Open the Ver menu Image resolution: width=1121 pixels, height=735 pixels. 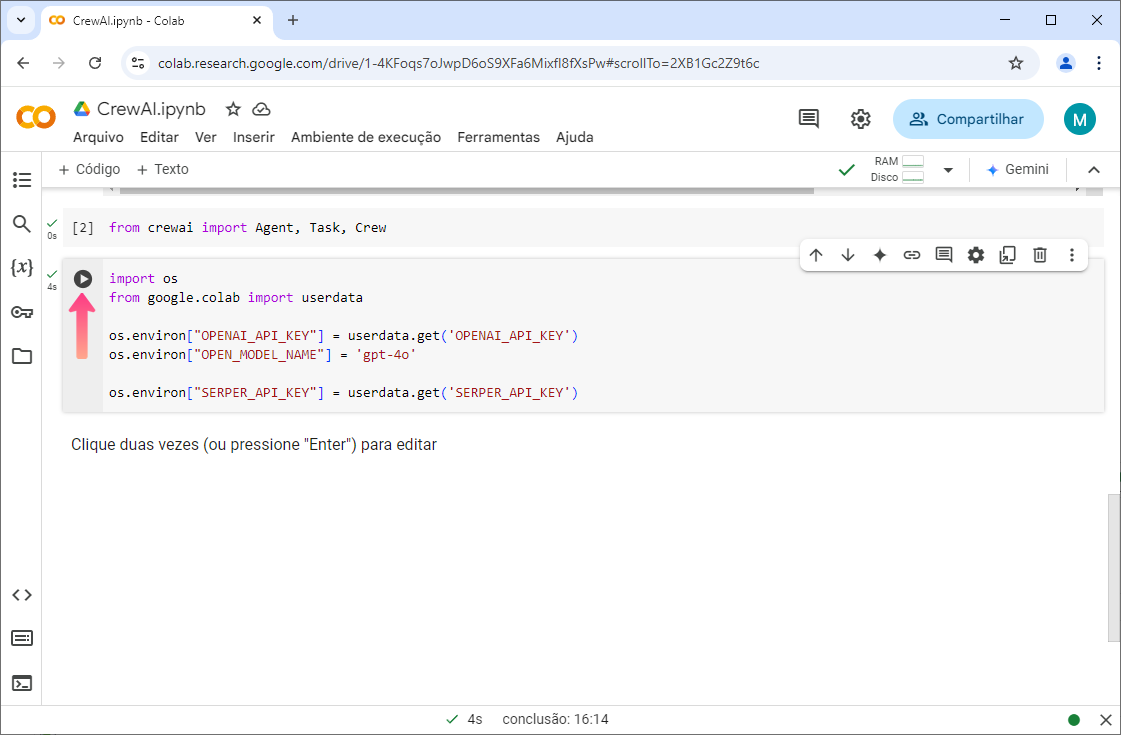coord(206,137)
